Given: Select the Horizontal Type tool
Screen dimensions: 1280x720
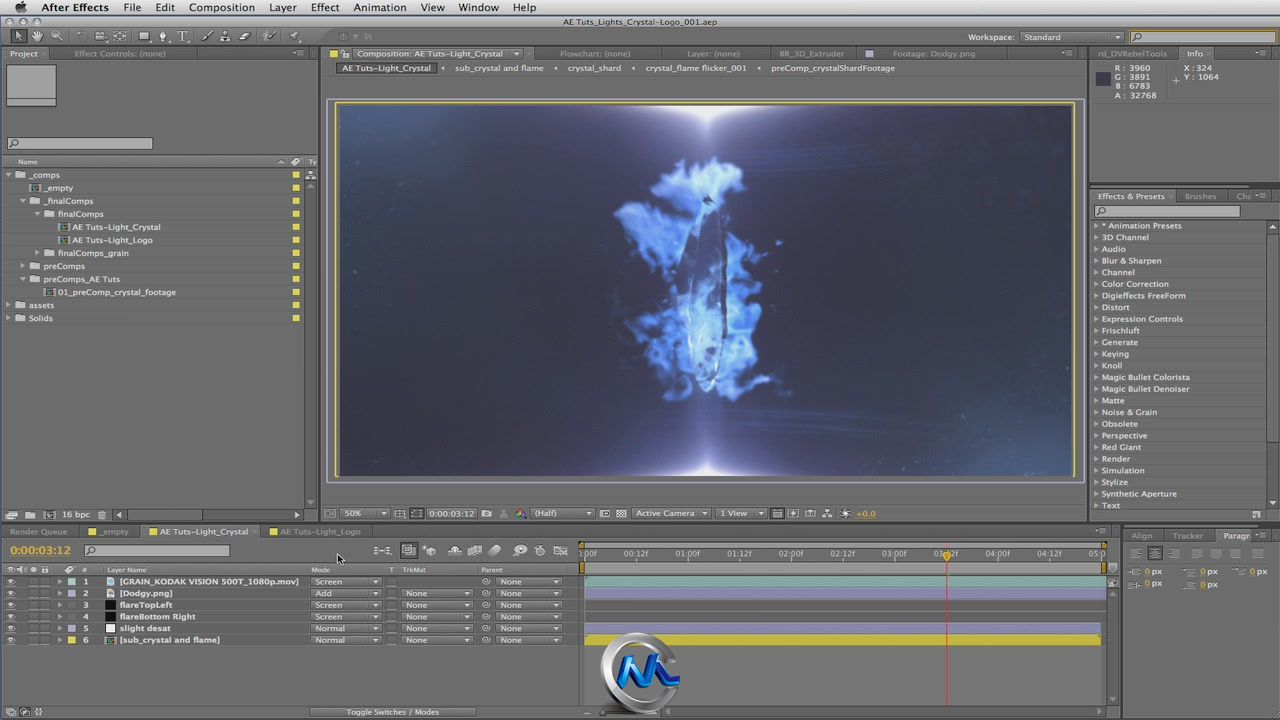Looking at the screenshot, I should [182, 36].
